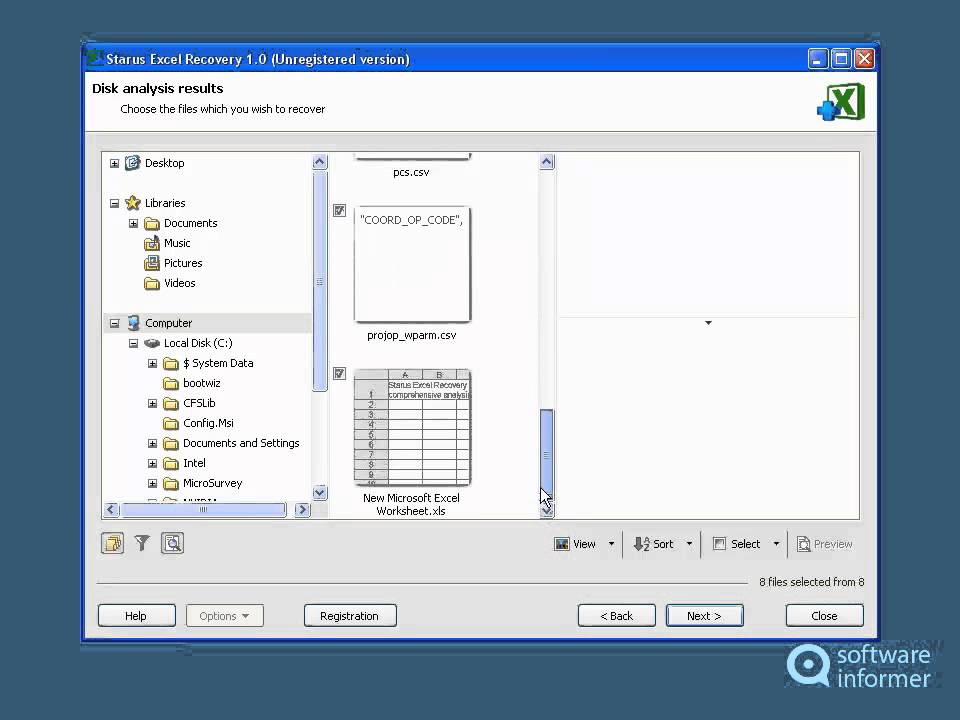Viewport: 960px width, 720px height.
Task: Open the Select dropdown arrow
Action: (x=776, y=544)
